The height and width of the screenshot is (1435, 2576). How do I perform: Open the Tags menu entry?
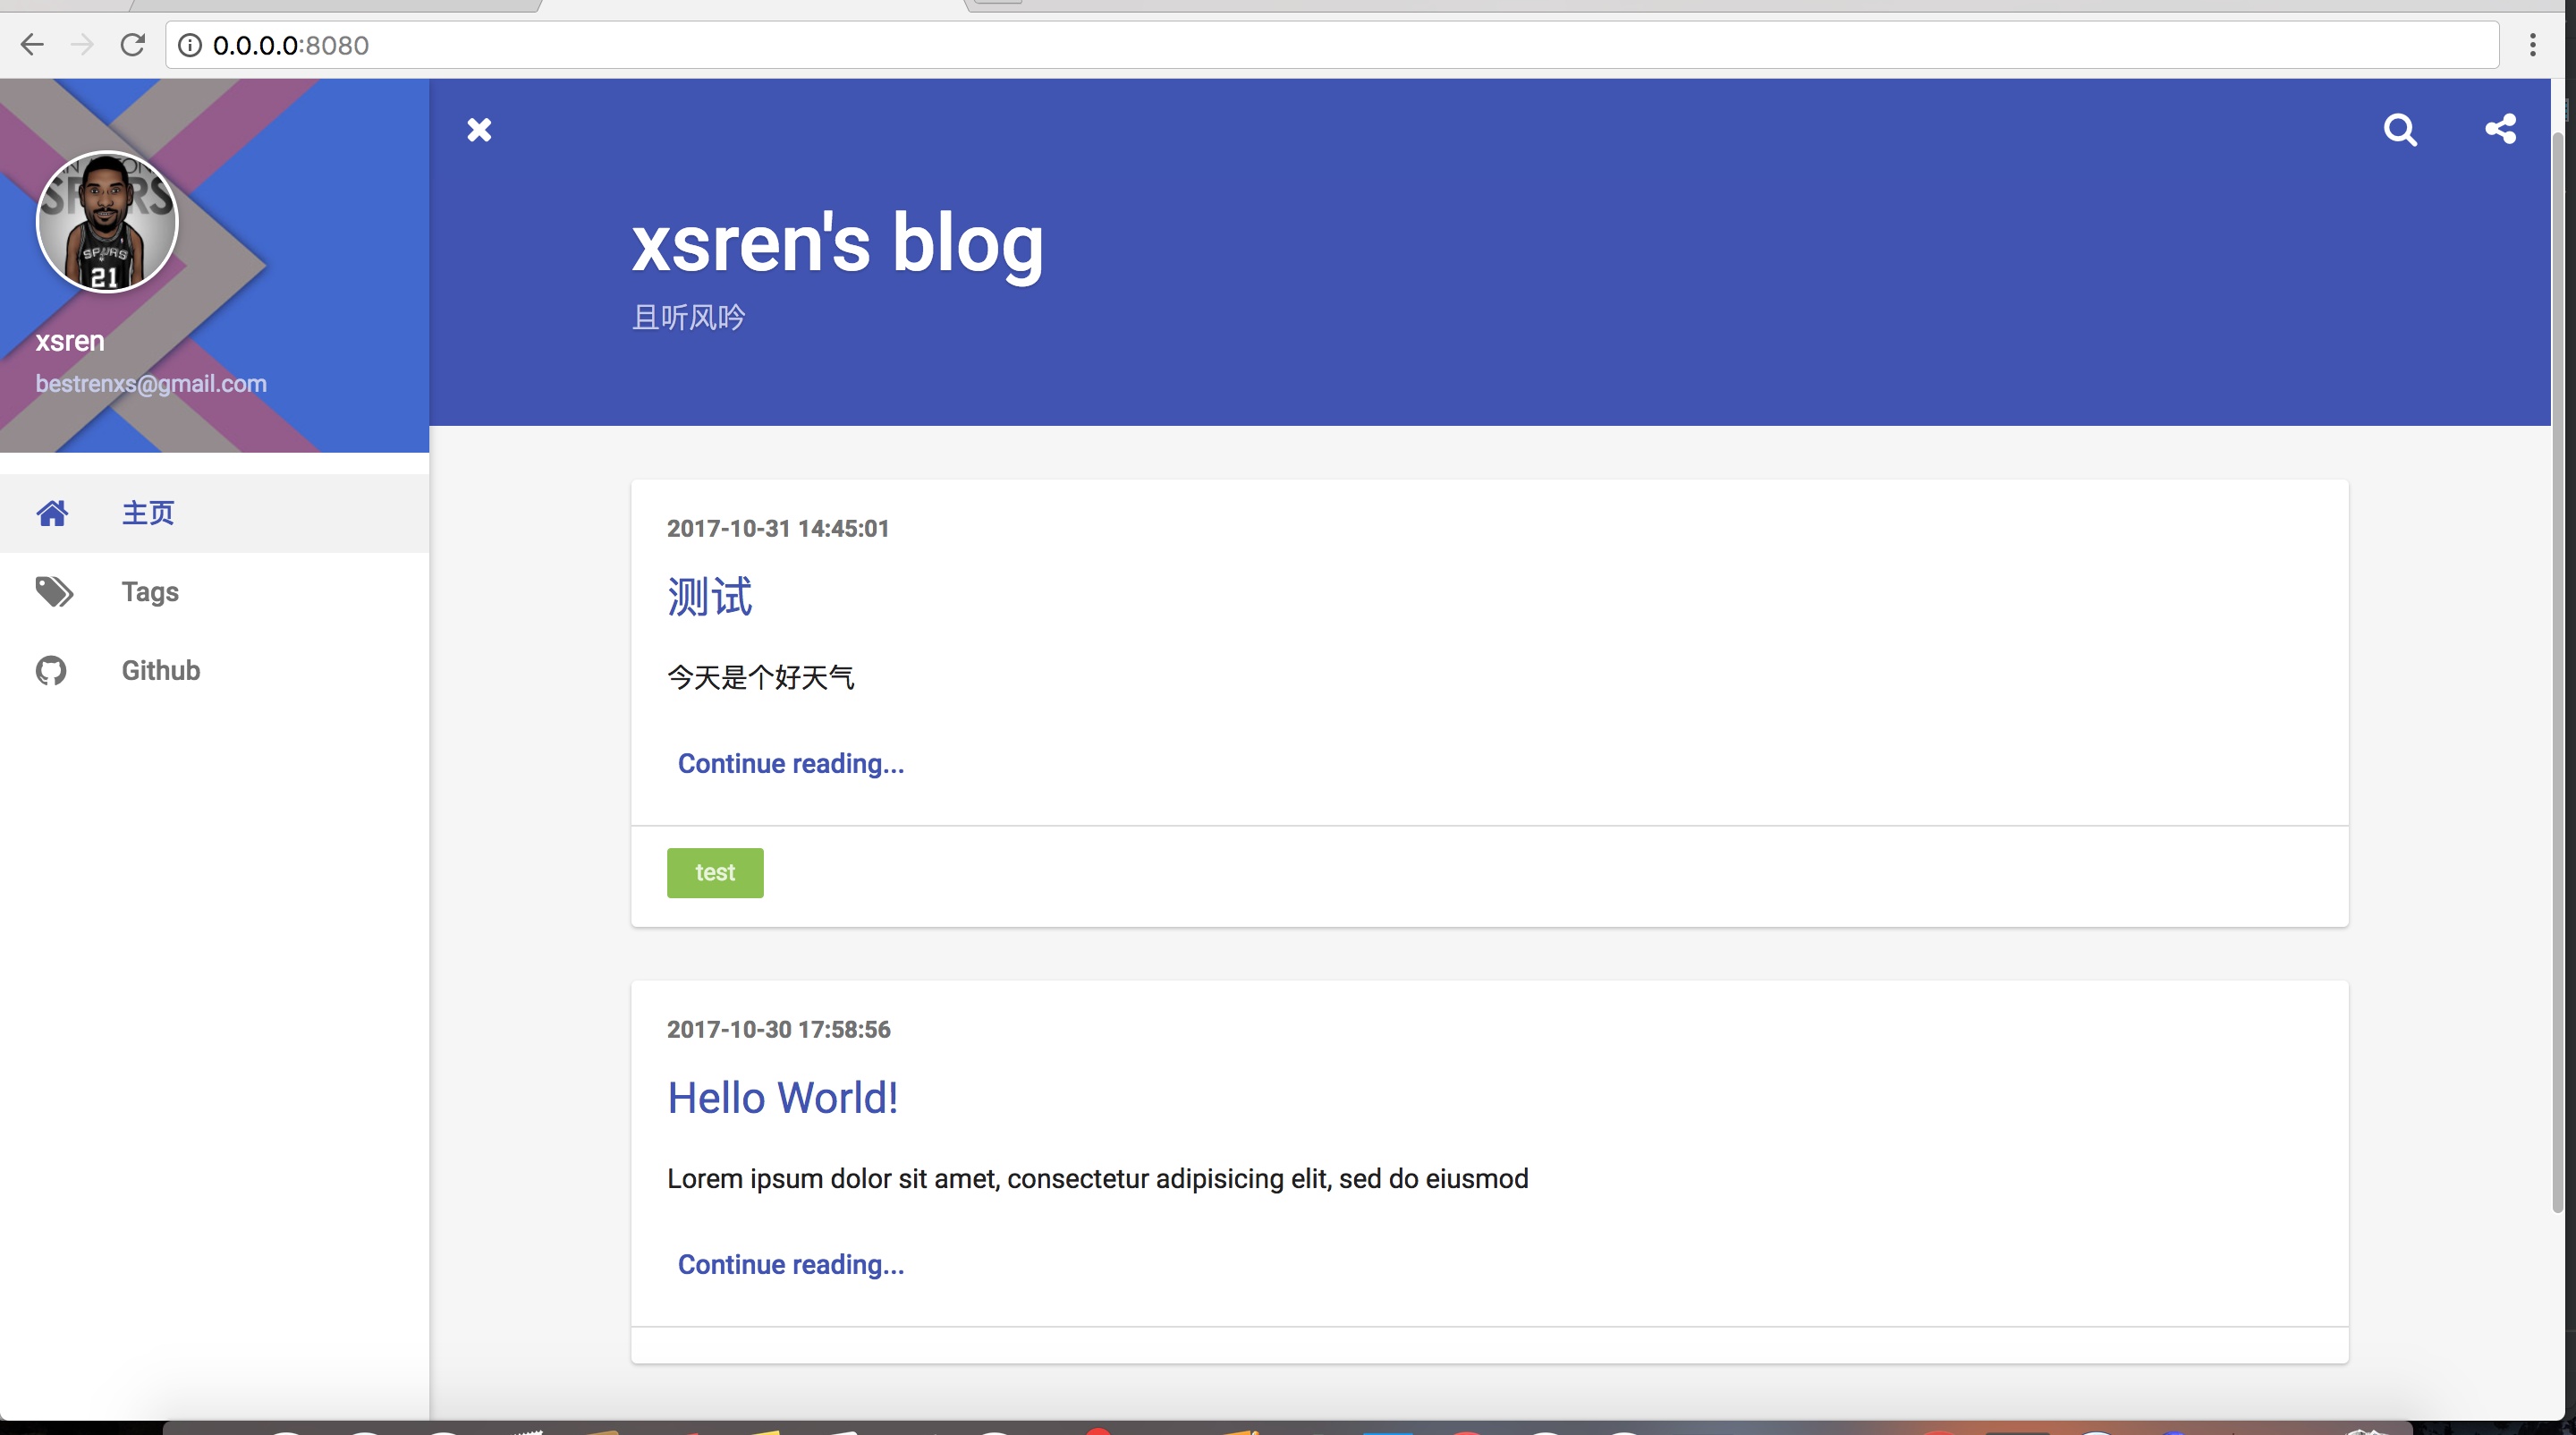[x=150, y=592]
